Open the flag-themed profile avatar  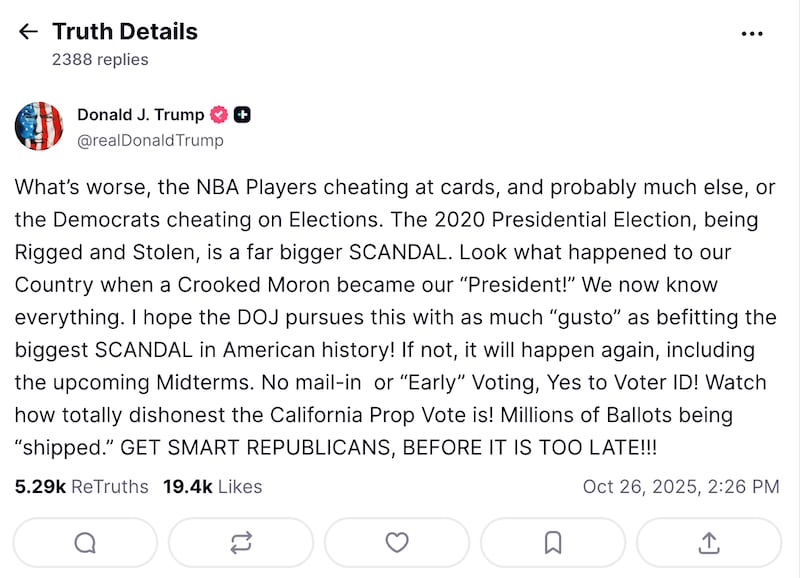39,127
